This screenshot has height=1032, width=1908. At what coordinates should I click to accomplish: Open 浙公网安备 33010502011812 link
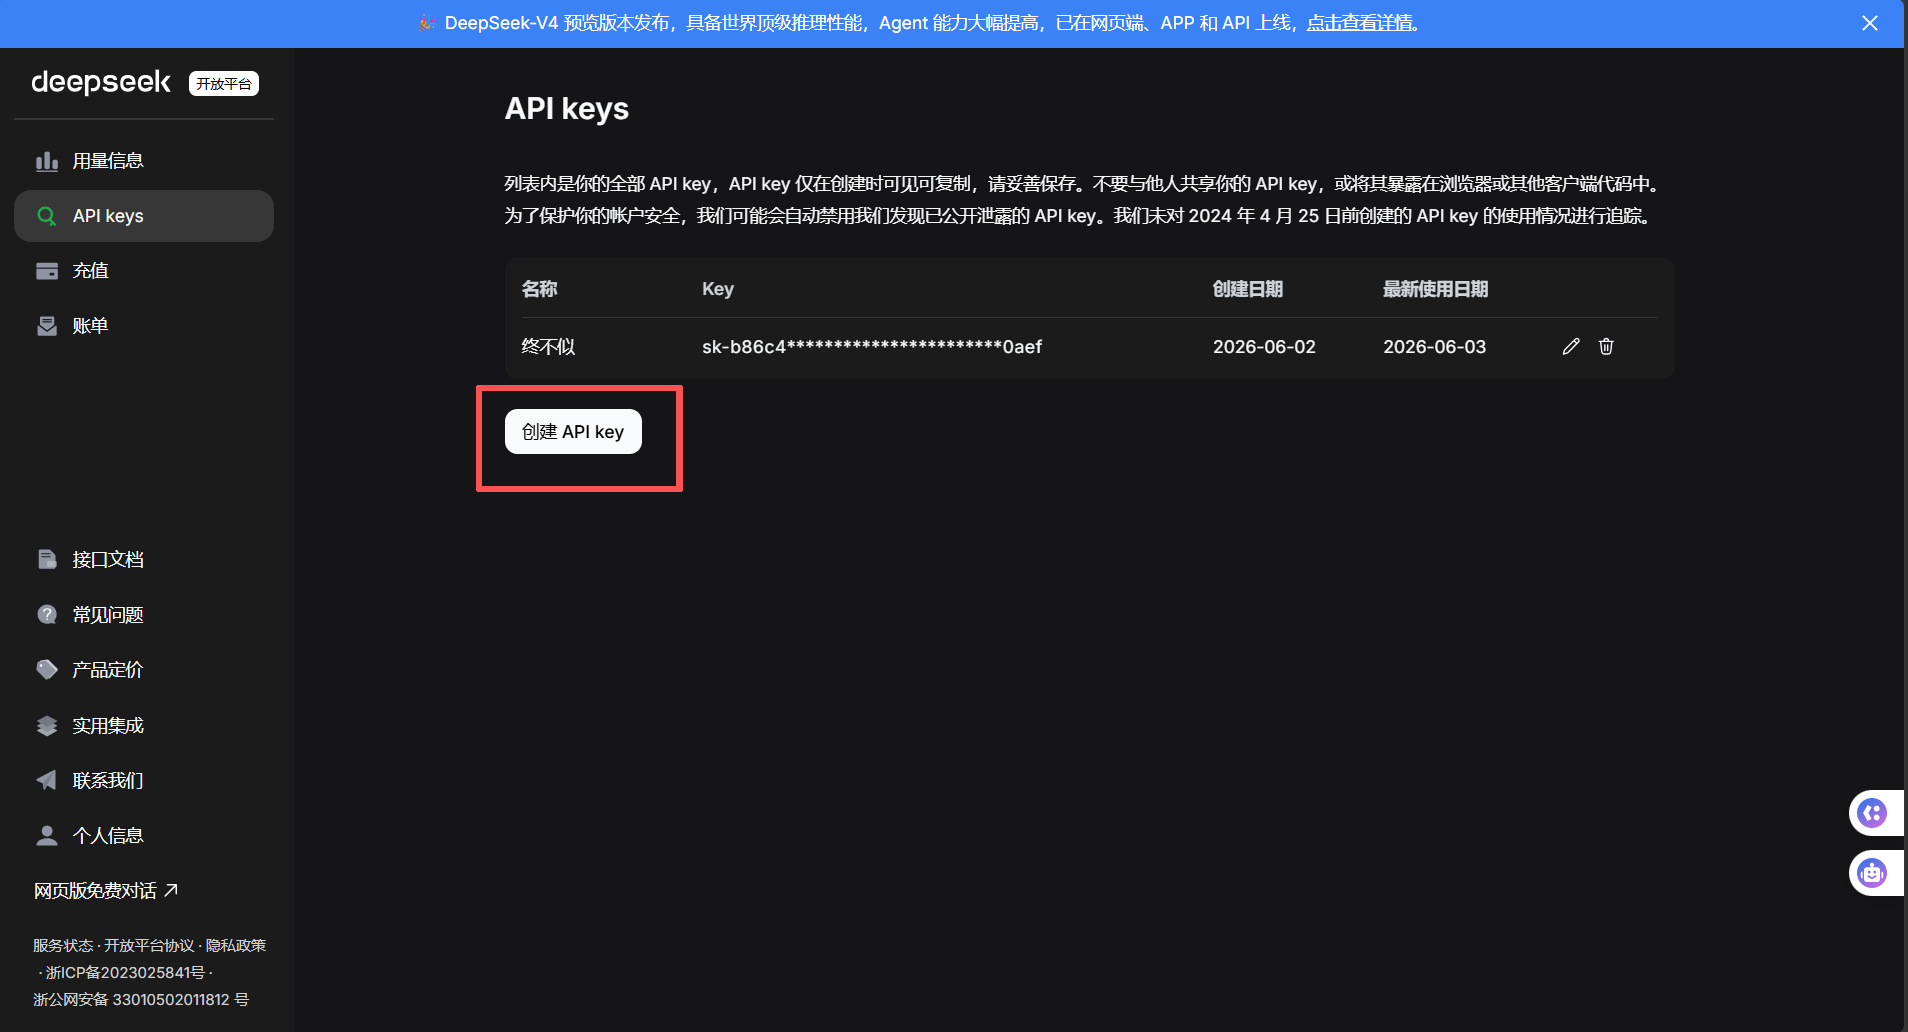click(x=141, y=999)
